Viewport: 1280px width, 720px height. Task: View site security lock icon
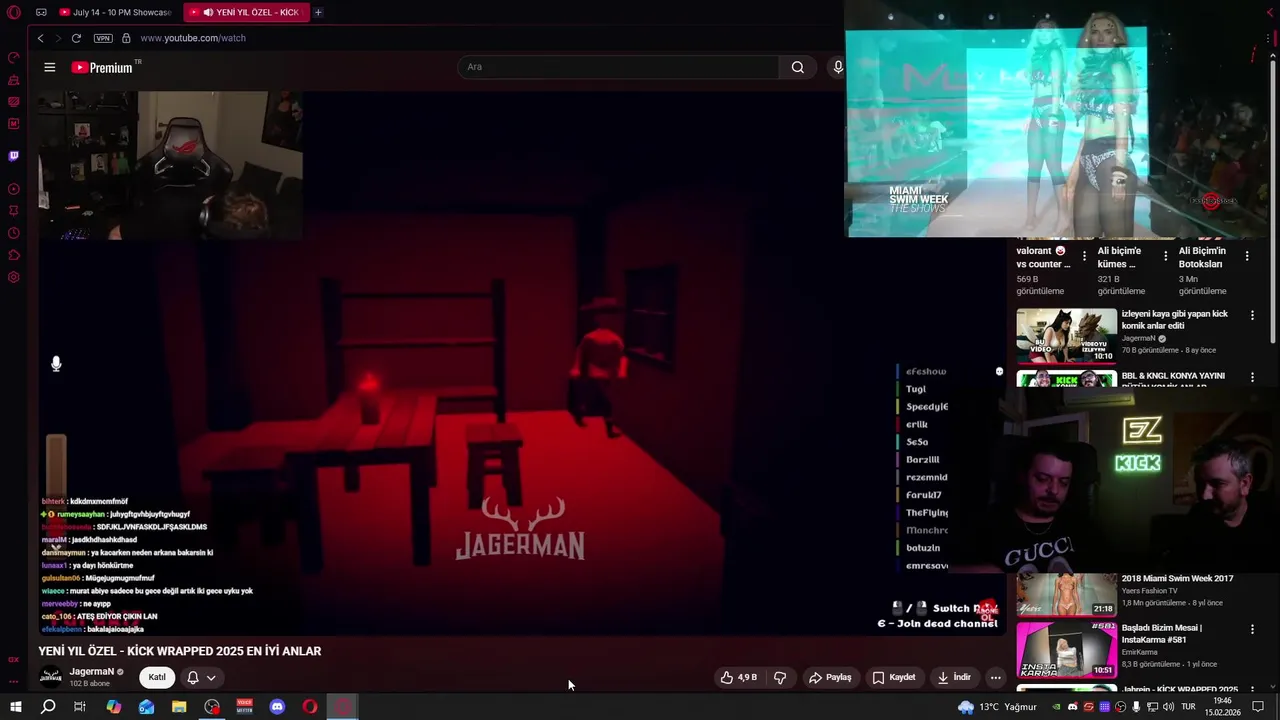[x=126, y=38]
